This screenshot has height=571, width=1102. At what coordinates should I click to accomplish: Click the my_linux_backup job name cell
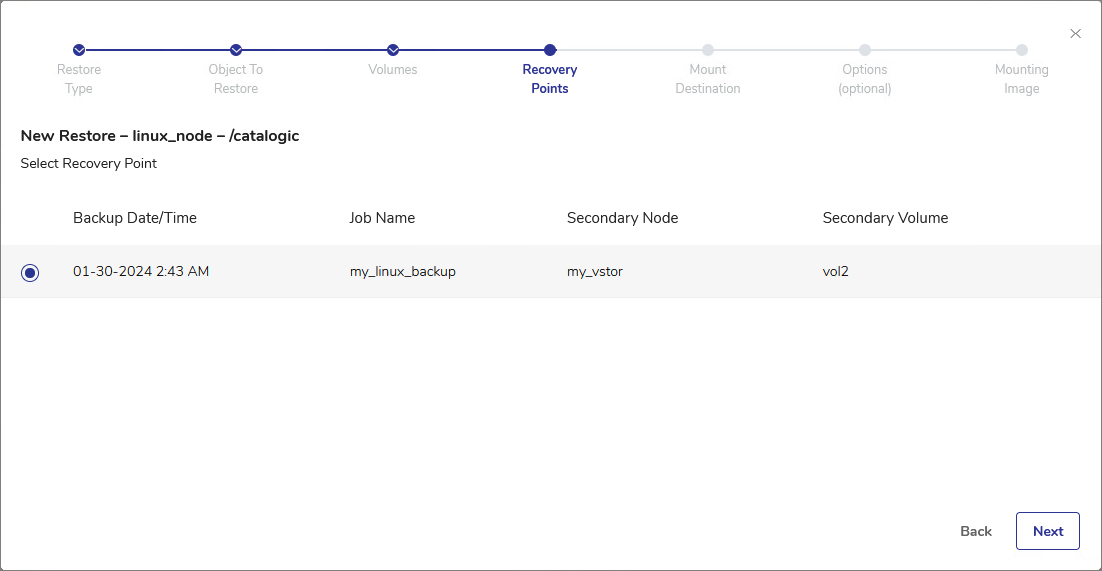tap(402, 271)
